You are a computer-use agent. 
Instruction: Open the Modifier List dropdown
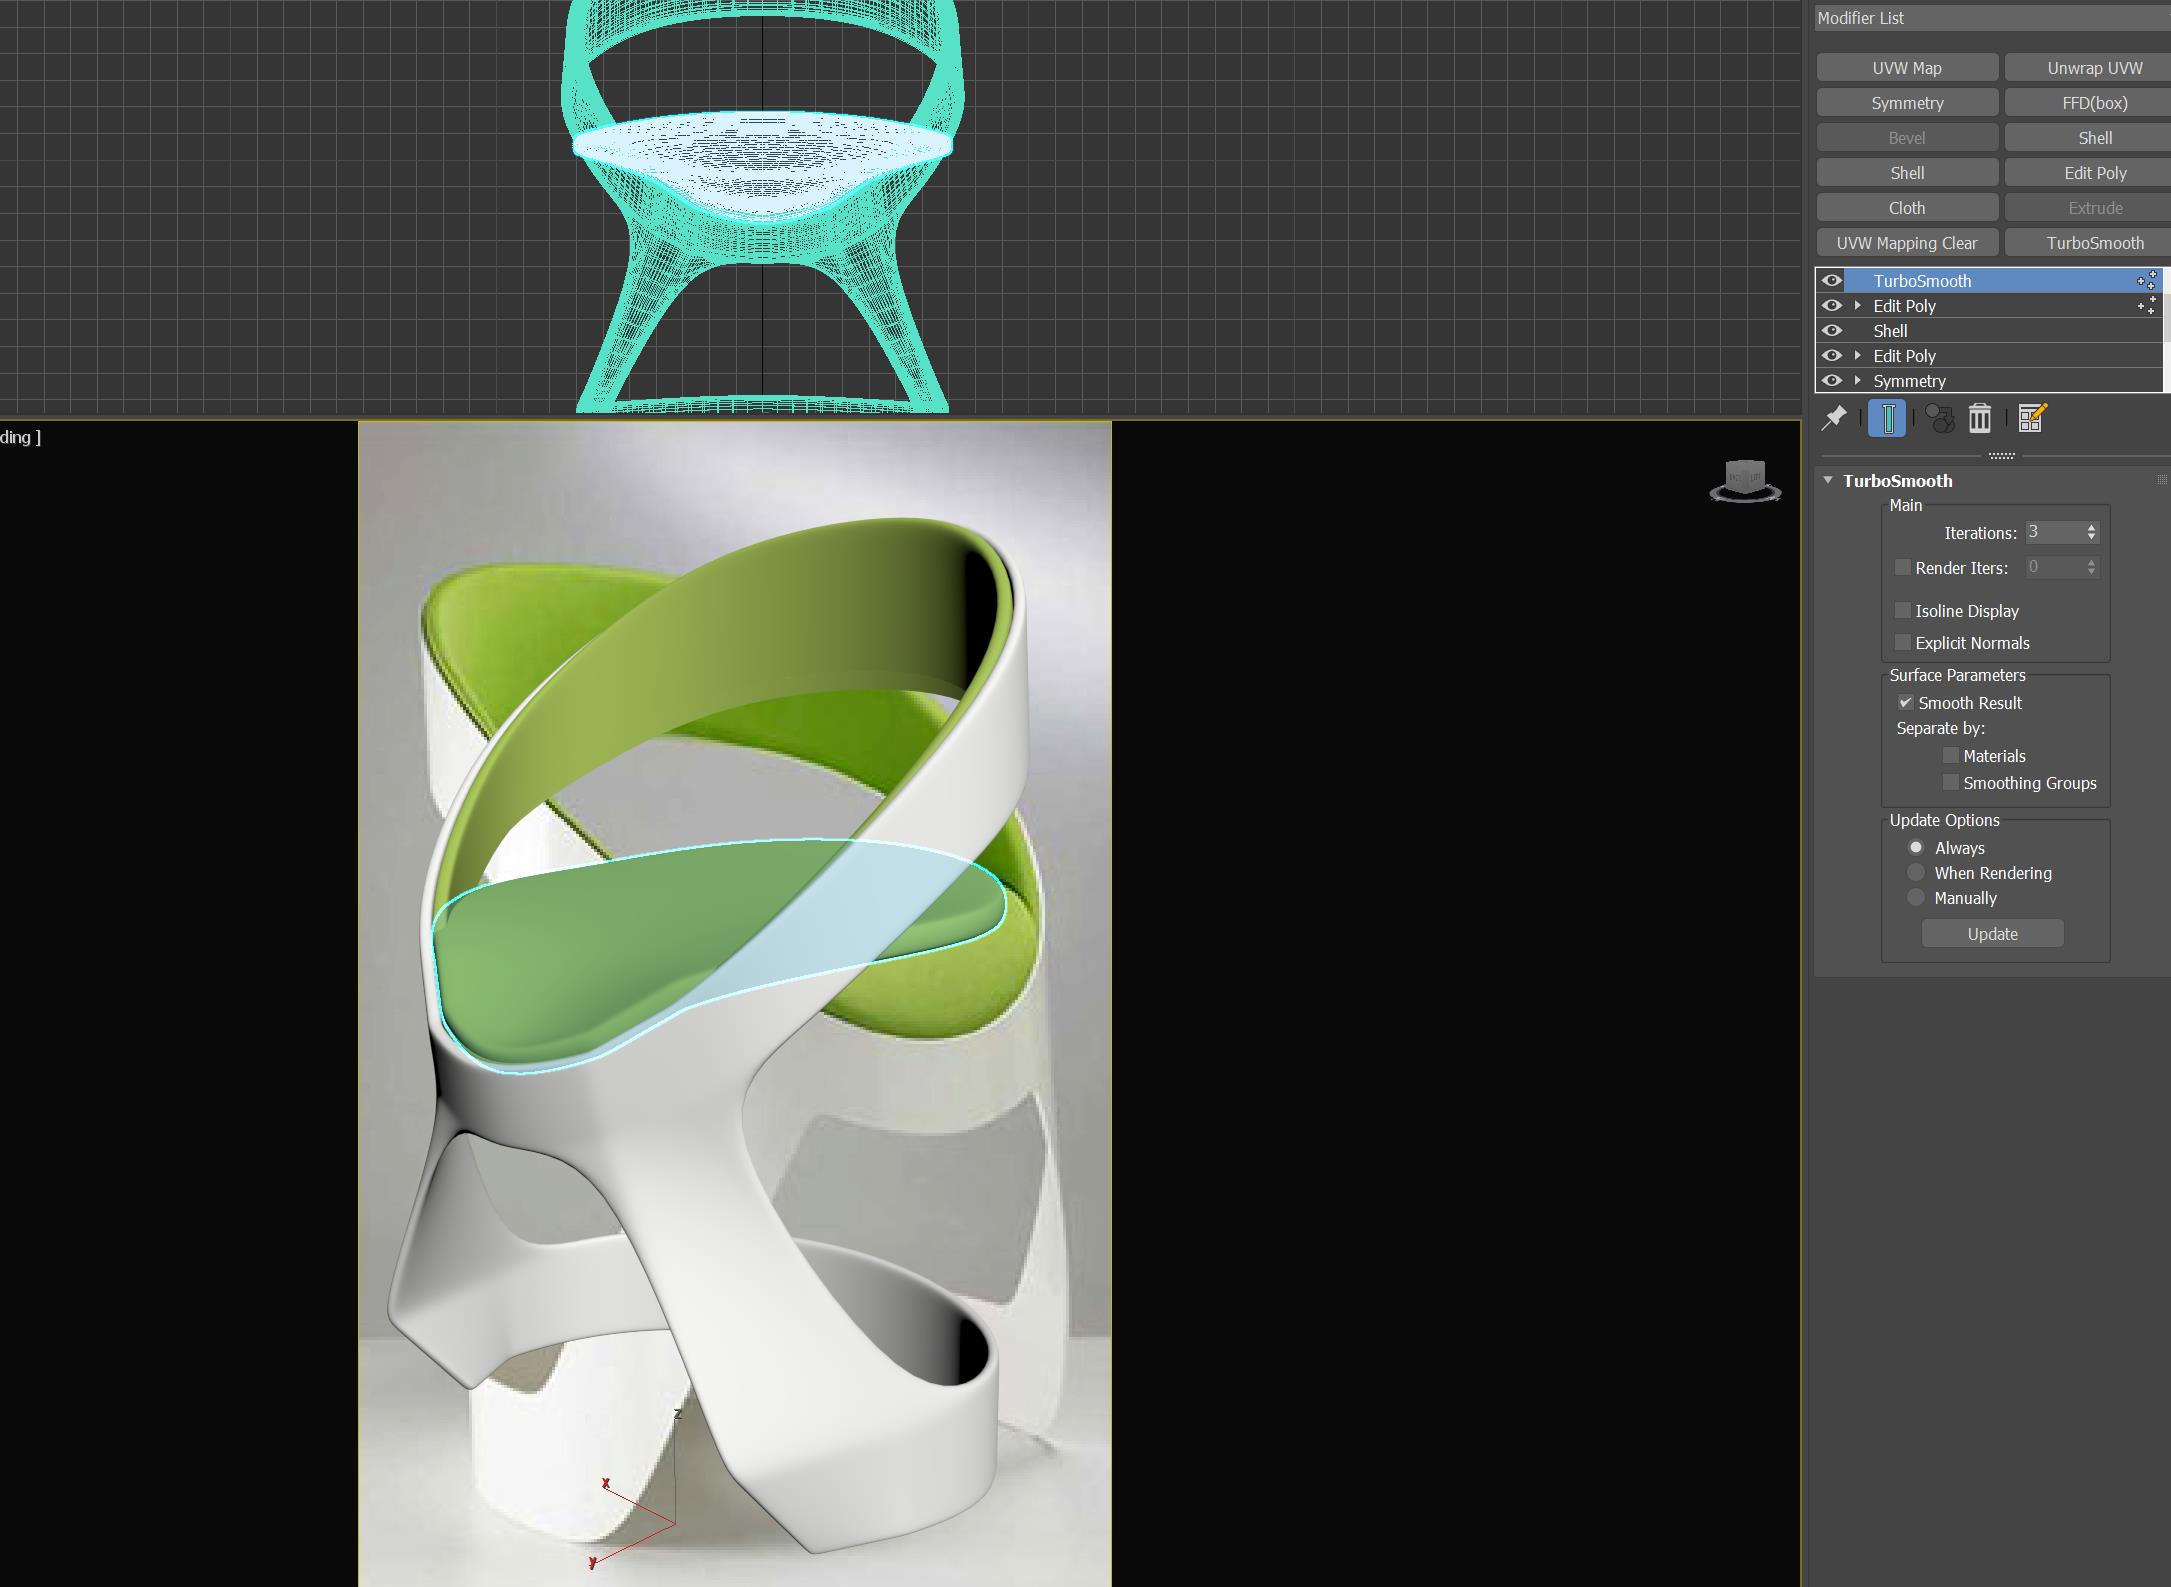point(1992,18)
